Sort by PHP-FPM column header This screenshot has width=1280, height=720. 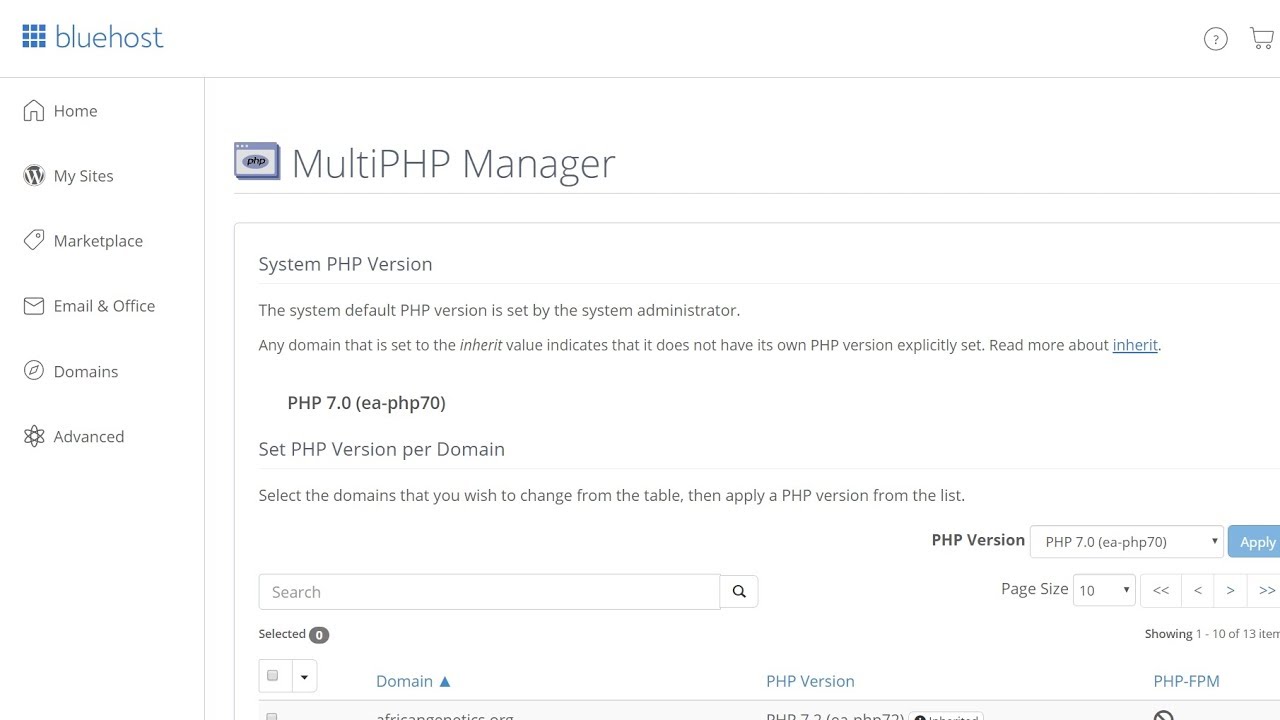1186,681
